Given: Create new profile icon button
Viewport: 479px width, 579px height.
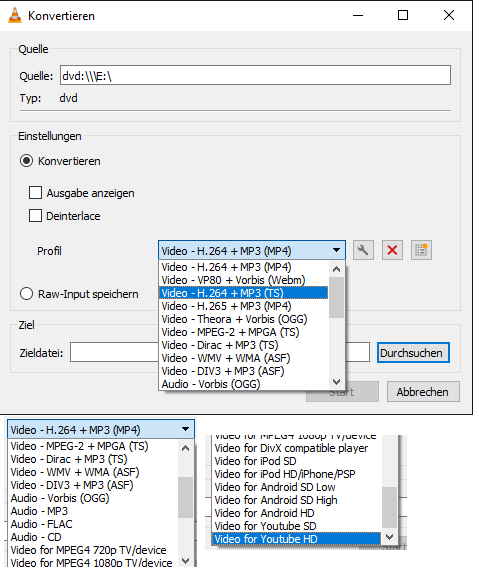Looking at the screenshot, I should (421, 250).
